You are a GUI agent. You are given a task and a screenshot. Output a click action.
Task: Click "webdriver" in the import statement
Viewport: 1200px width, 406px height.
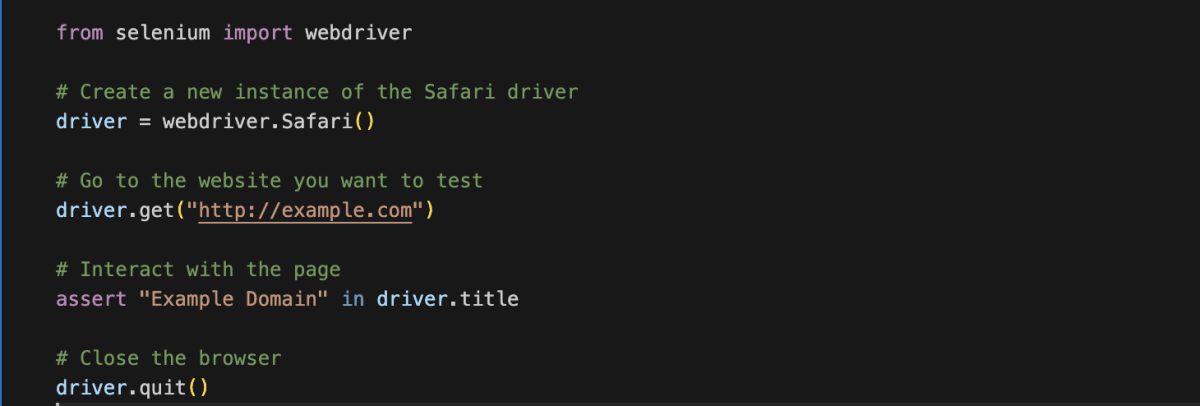pos(358,33)
